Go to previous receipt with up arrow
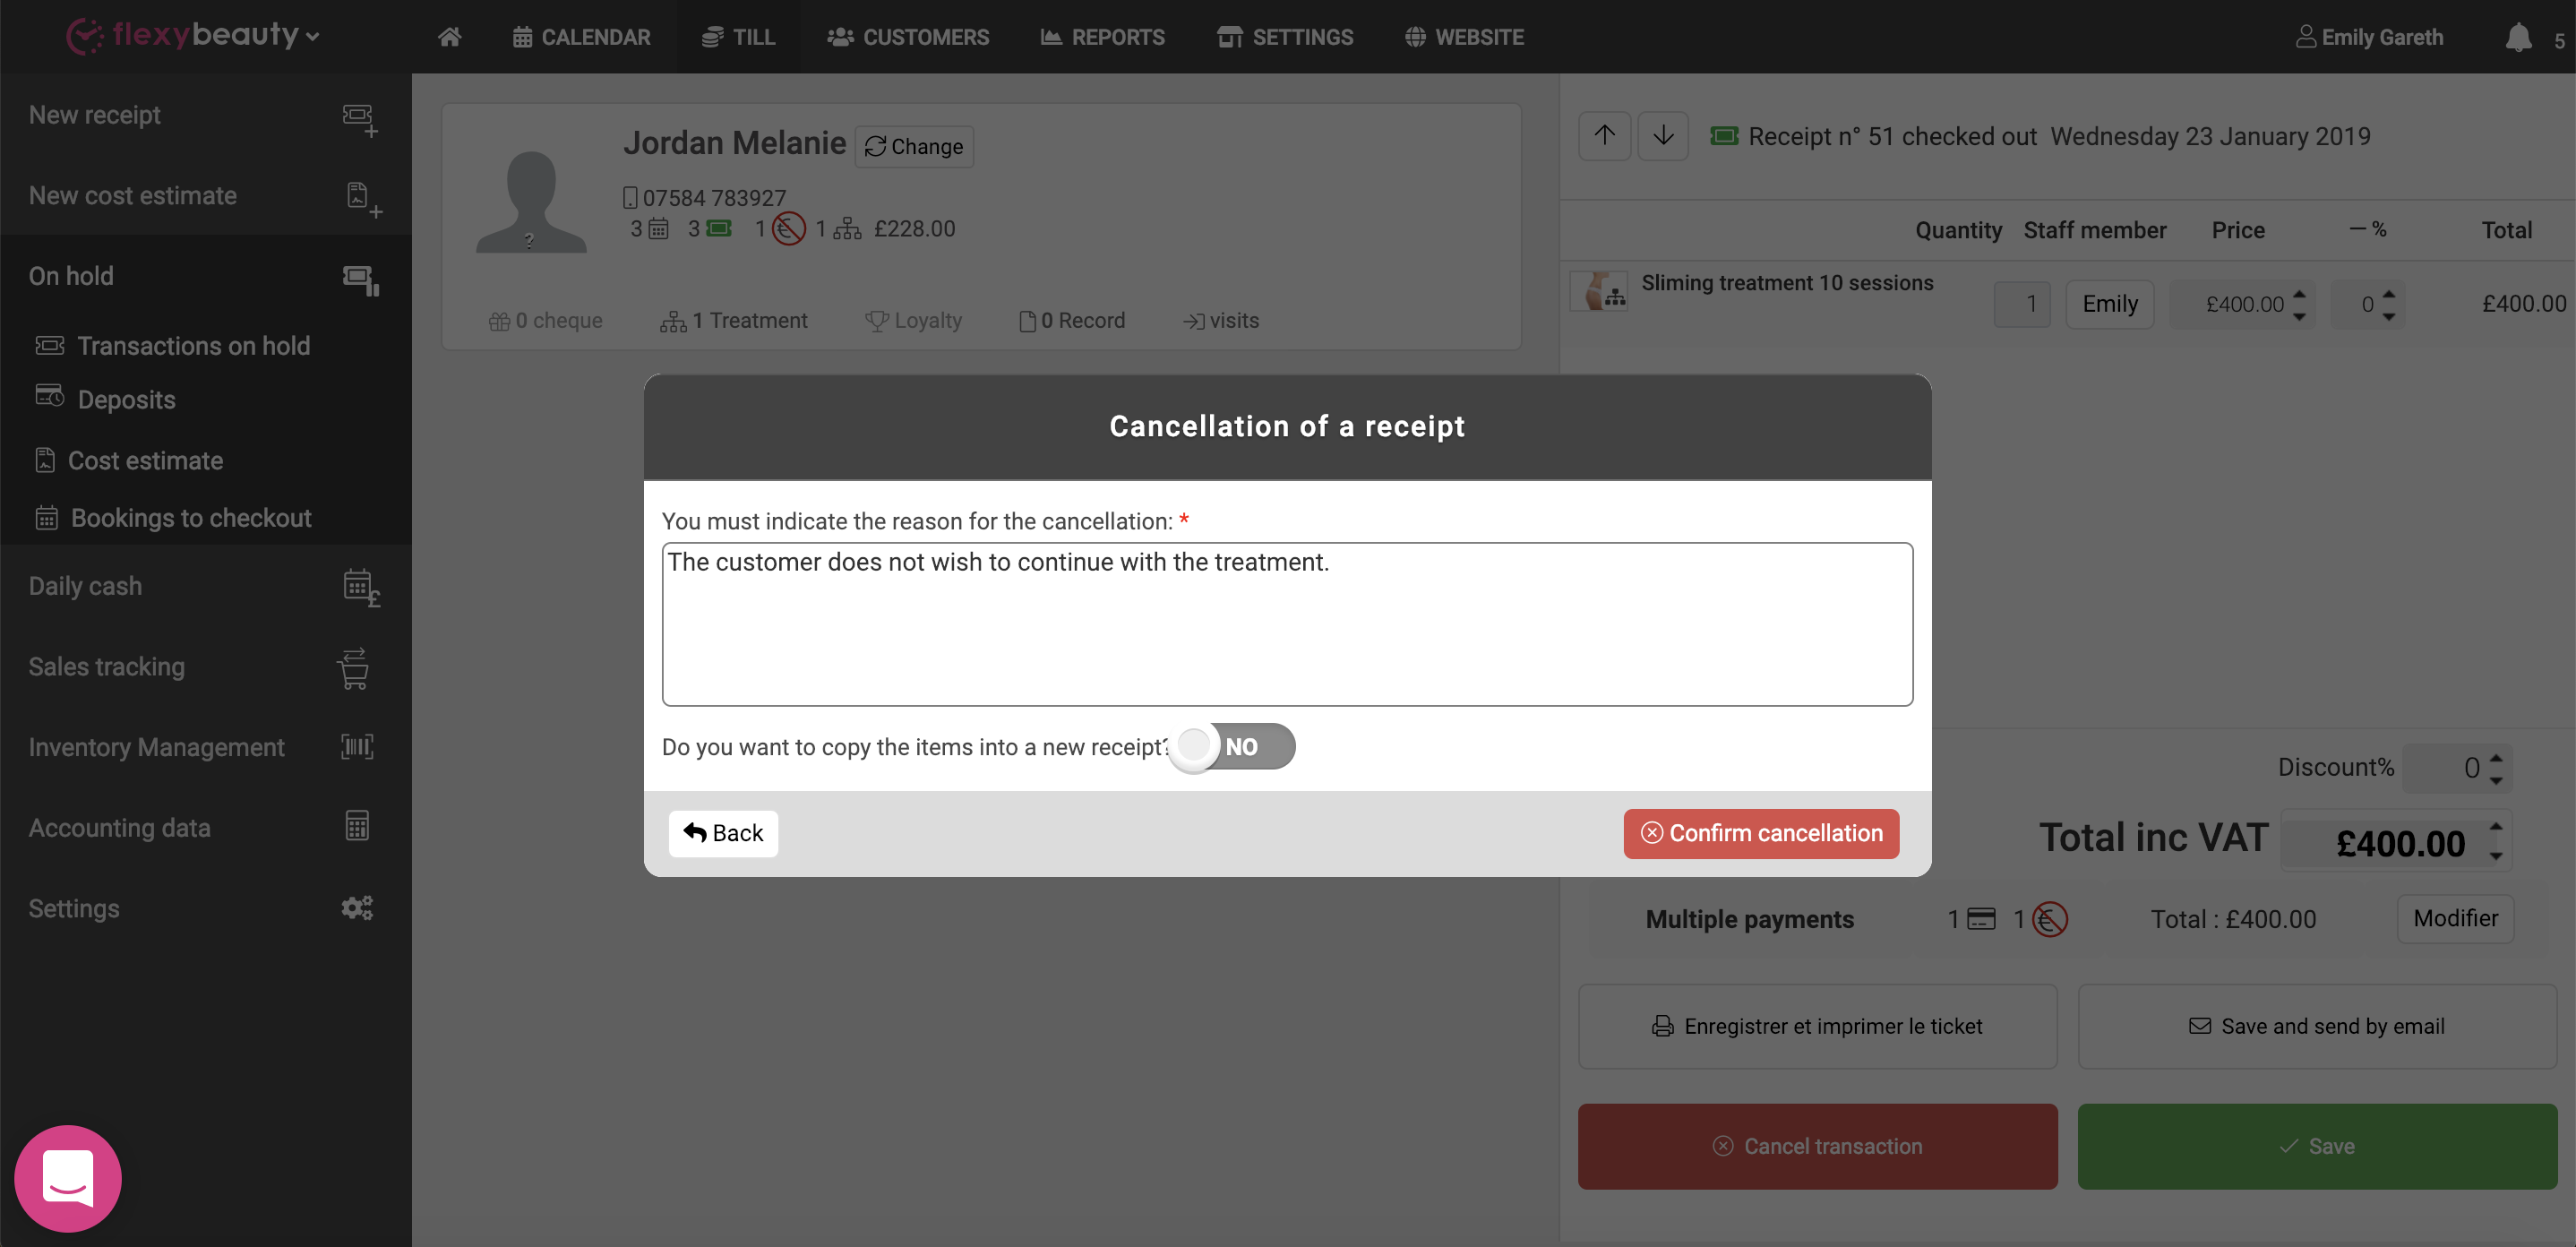Viewport: 2576px width, 1247px height. pyautogui.click(x=1604, y=136)
